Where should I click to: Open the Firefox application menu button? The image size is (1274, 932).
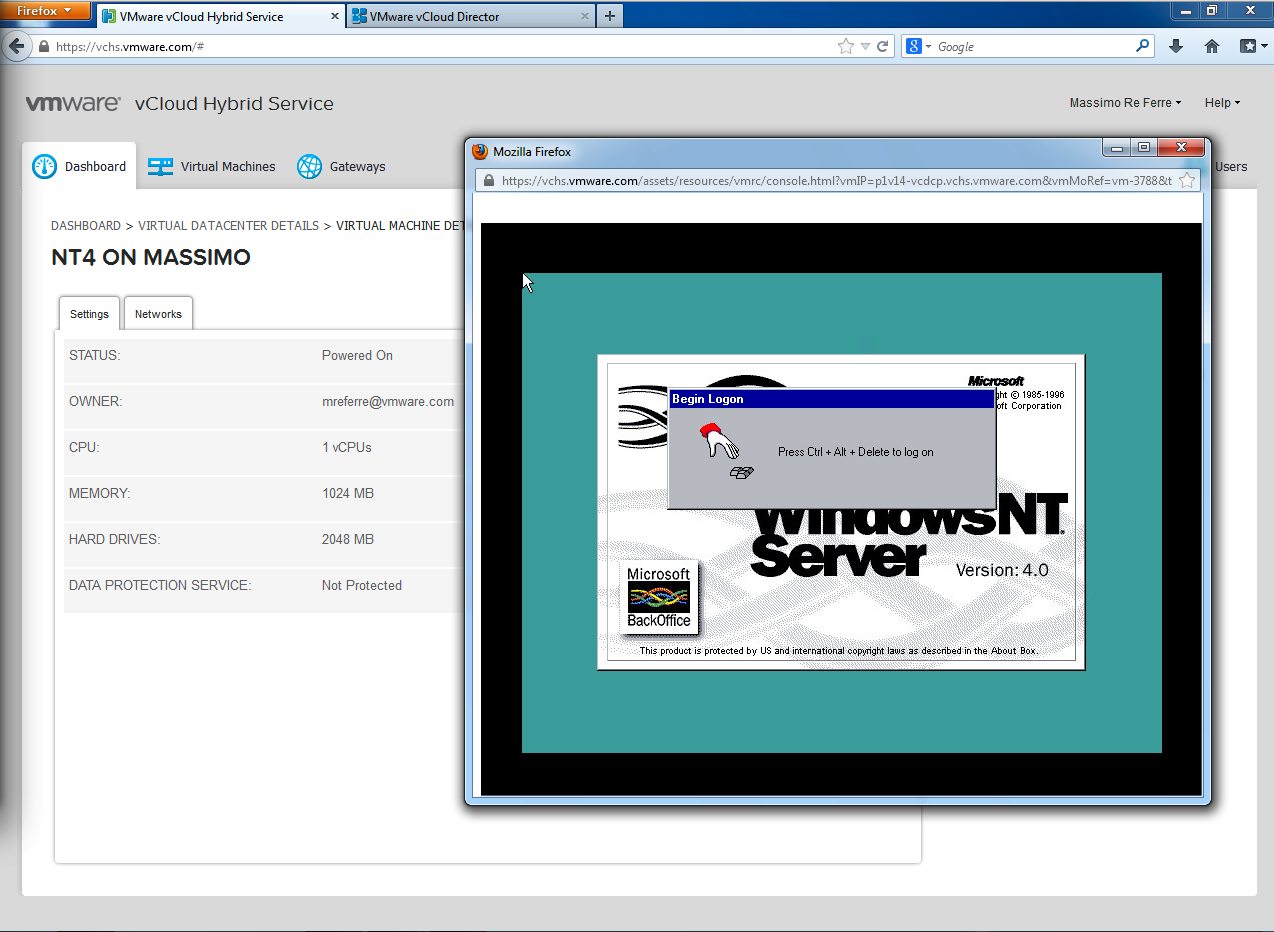coord(44,11)
